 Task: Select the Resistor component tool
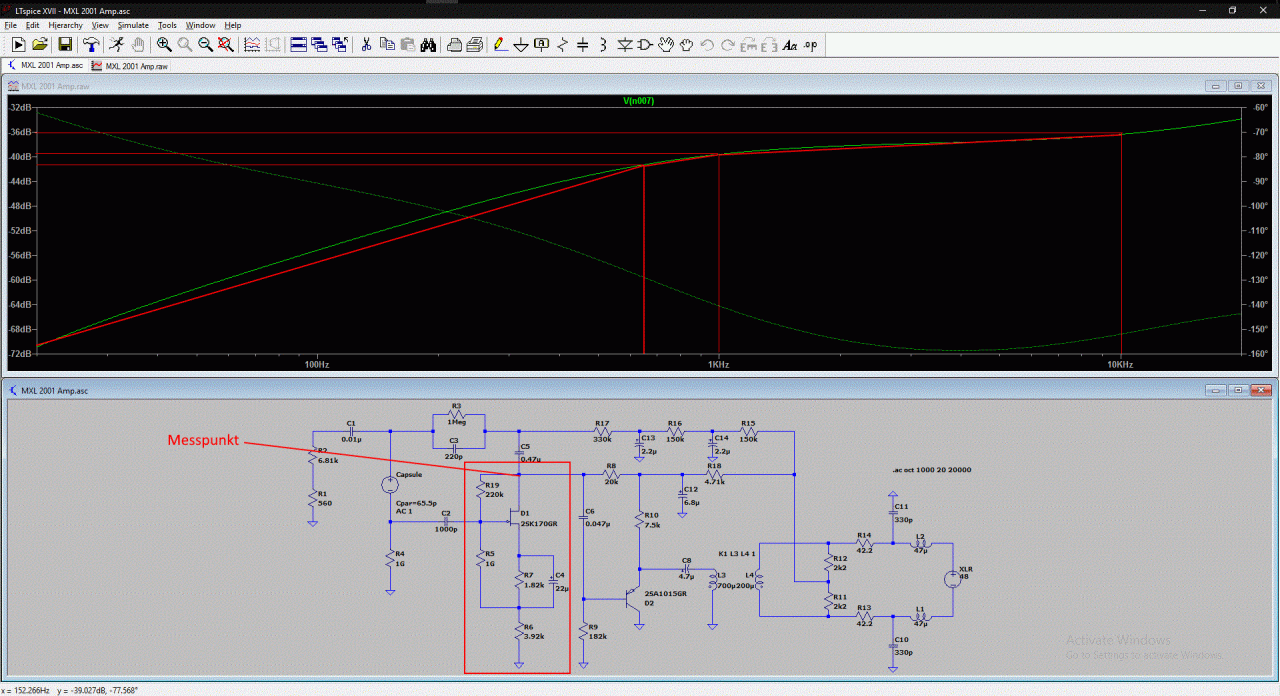pyautogui.click(x=562, y=45)
